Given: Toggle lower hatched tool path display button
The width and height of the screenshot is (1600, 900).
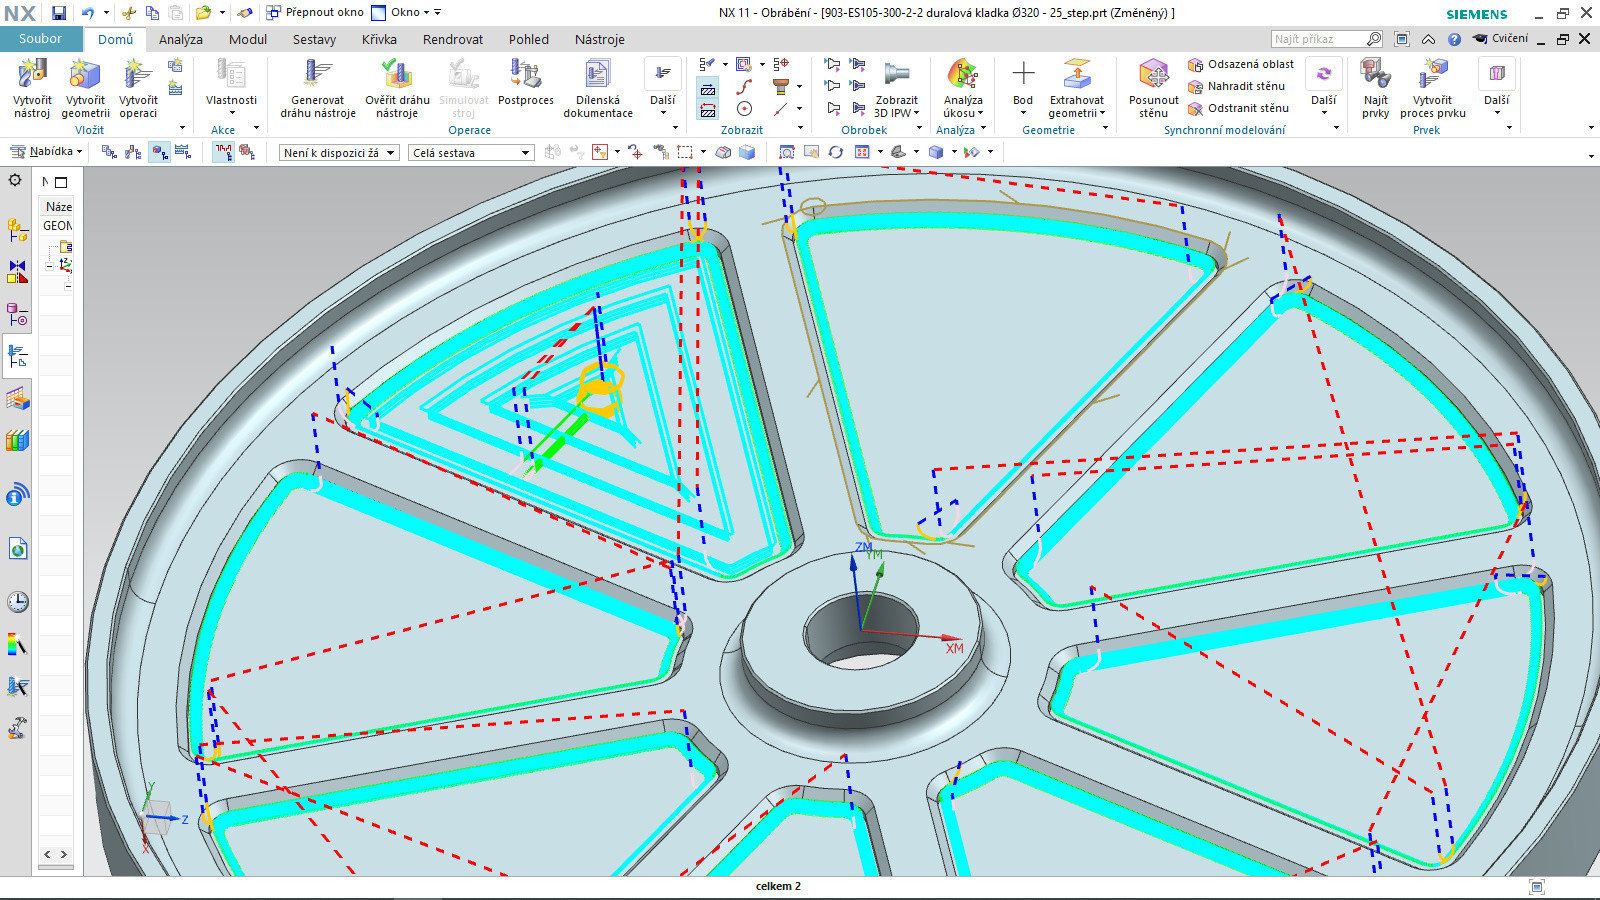Looking at the screenshot, I should (x=708, y=110).
